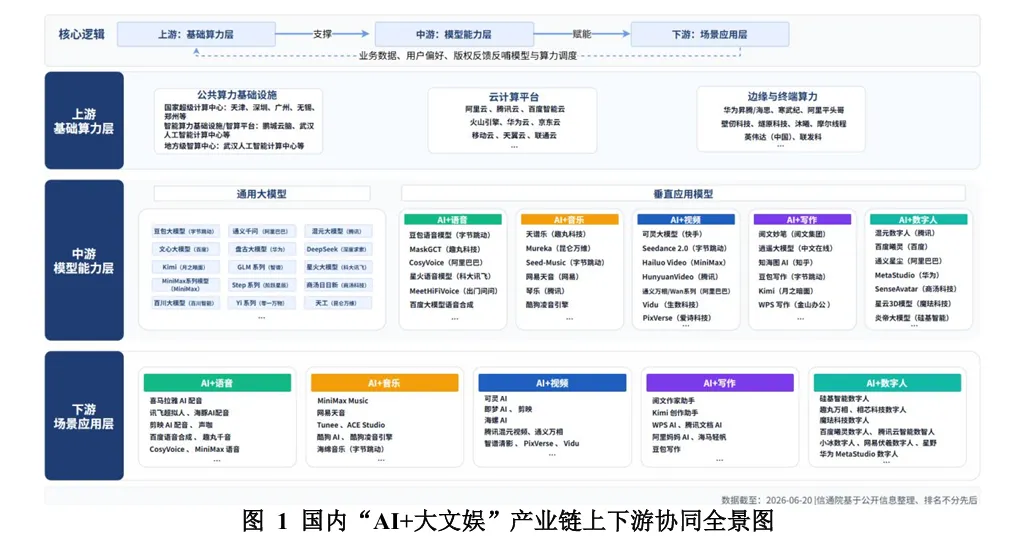
Task: Click the 文心大模型（百度） chip
Action: coord(184,249)
